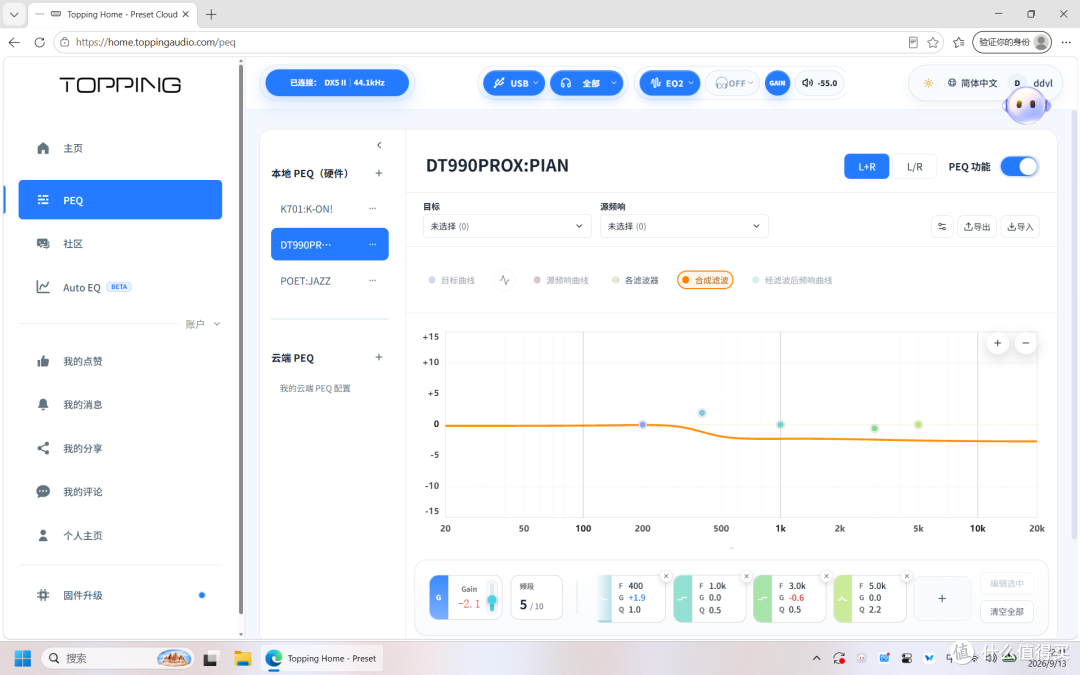Click the round GAIN button

[x=777, y=83]
